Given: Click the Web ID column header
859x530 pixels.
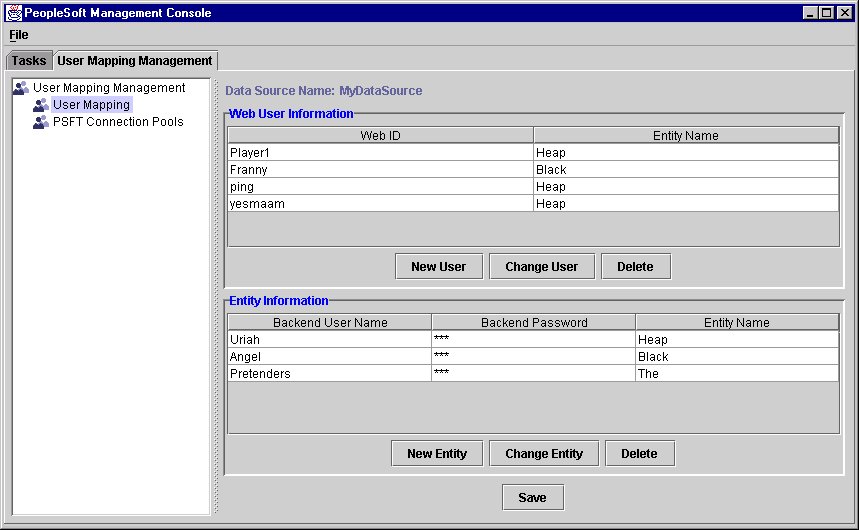Looking at the screenshot, I should point(381,135).
